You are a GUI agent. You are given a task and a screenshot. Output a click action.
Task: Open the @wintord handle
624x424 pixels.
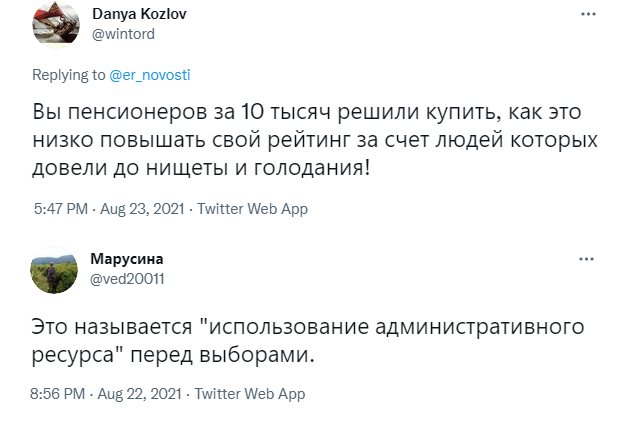(x=123, y=33)
